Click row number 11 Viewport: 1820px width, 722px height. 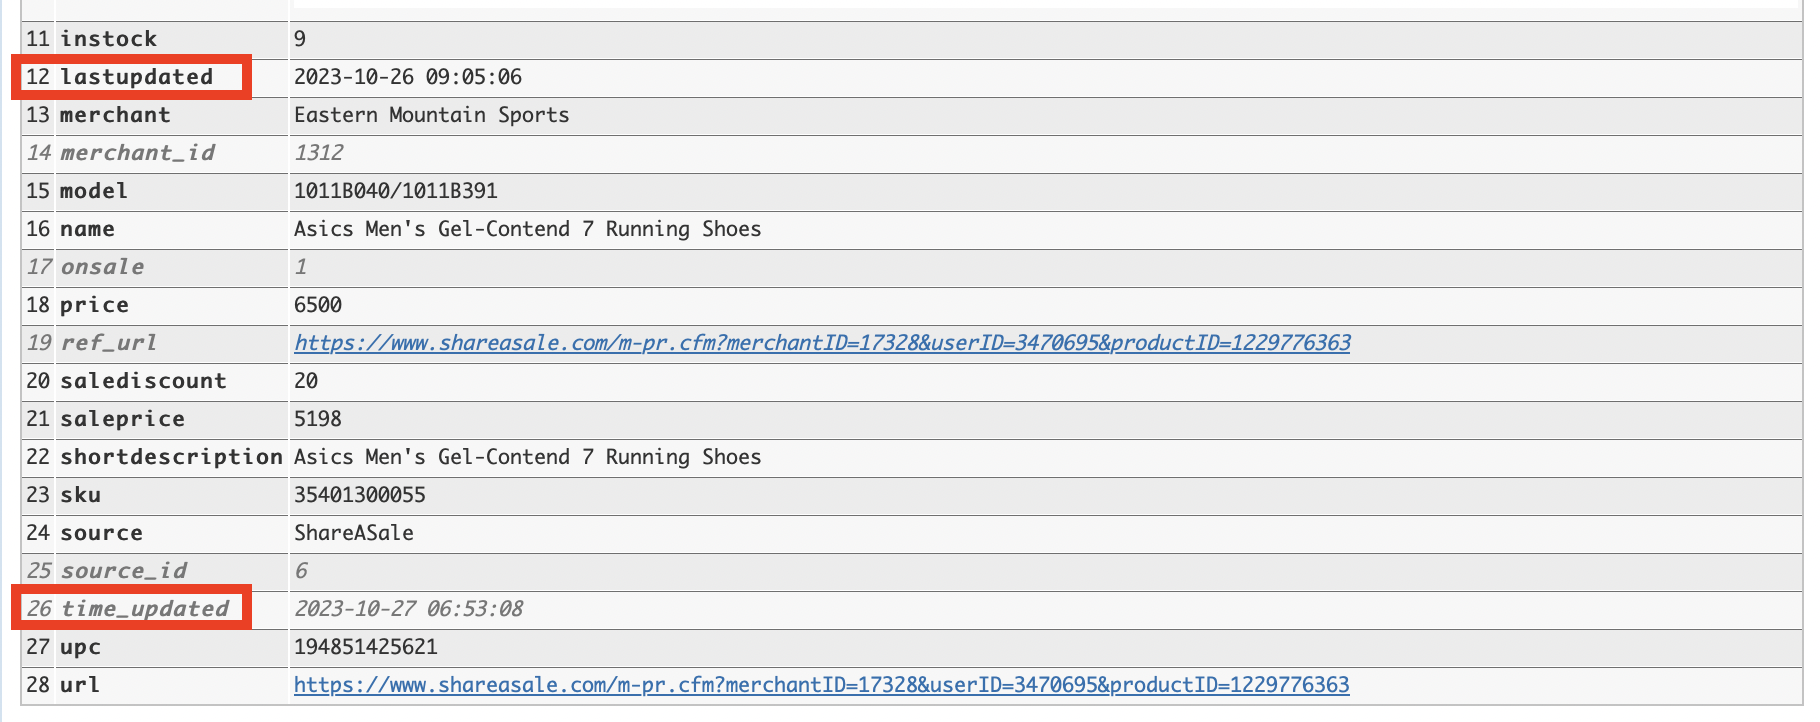38,39
